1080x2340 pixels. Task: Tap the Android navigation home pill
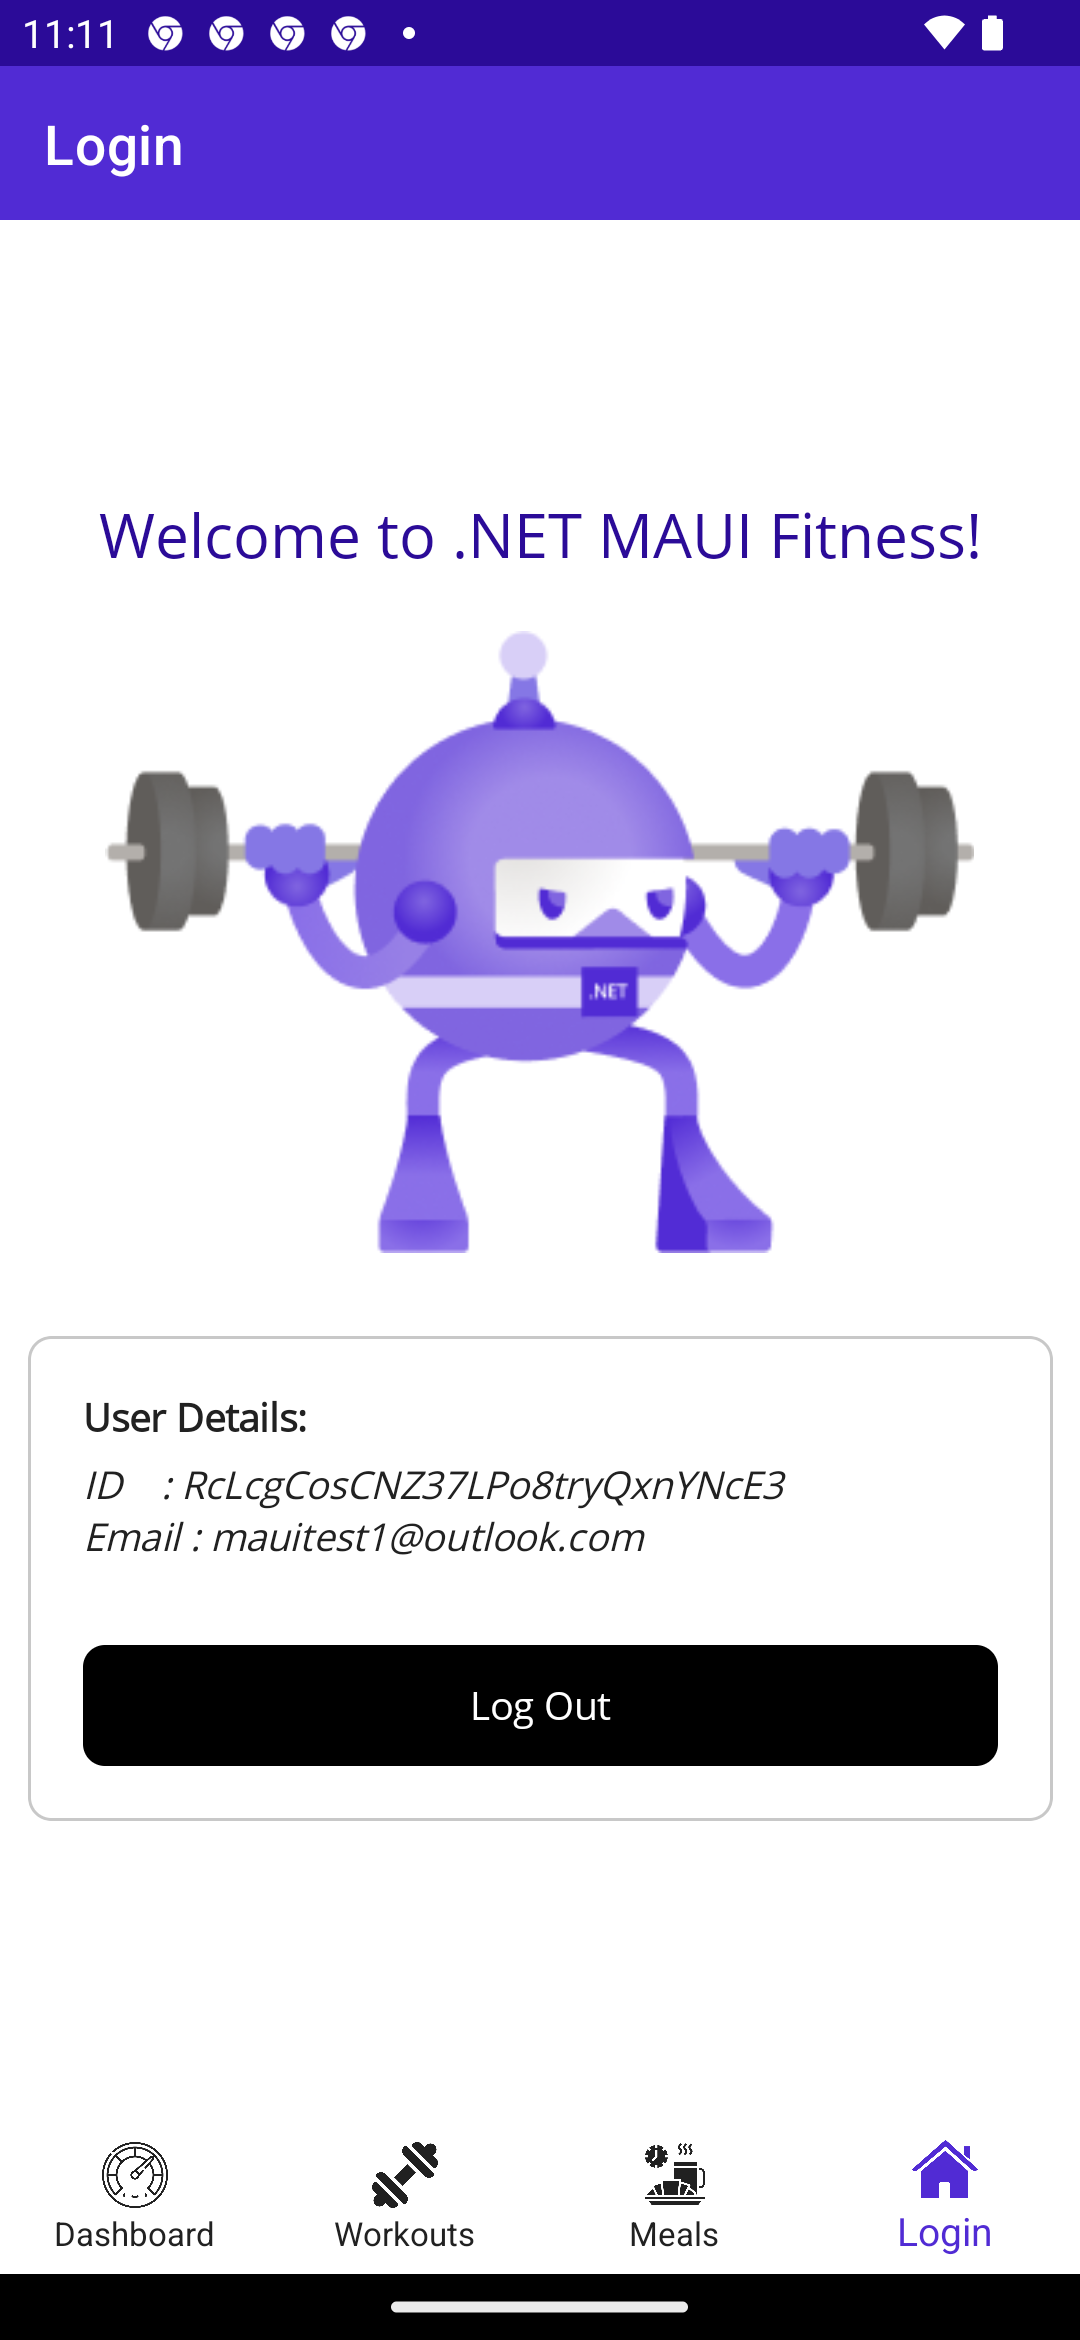pyautogui.click(x=540, y=2307)
